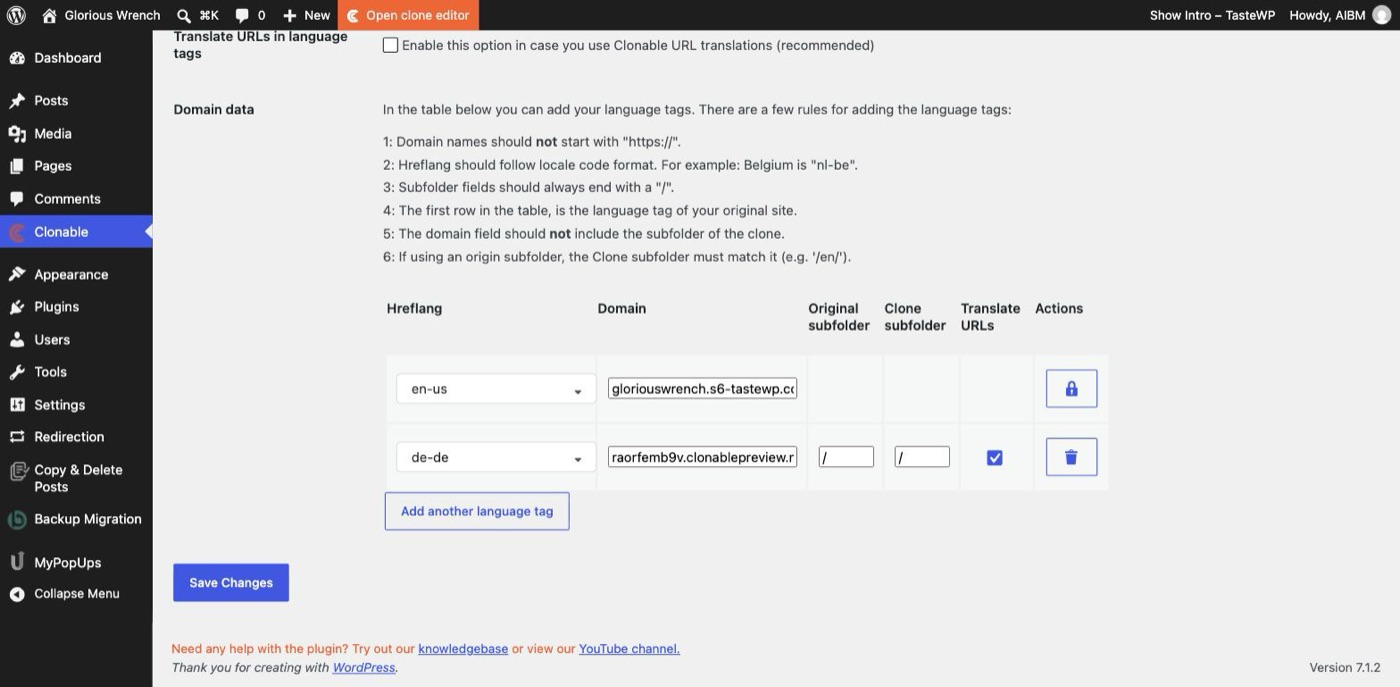Image resolution: width=1400 pixels, height=687 pixels.
Task: Delete the de-de row with trash icon
Action: click(x=1071, y=457)
